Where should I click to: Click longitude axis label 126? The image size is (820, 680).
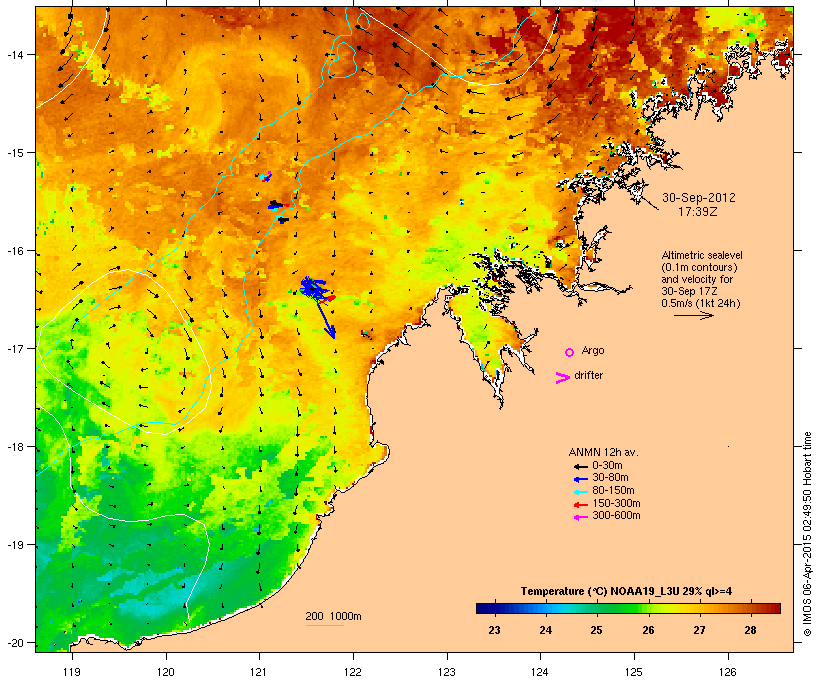(x=728, y=672)
